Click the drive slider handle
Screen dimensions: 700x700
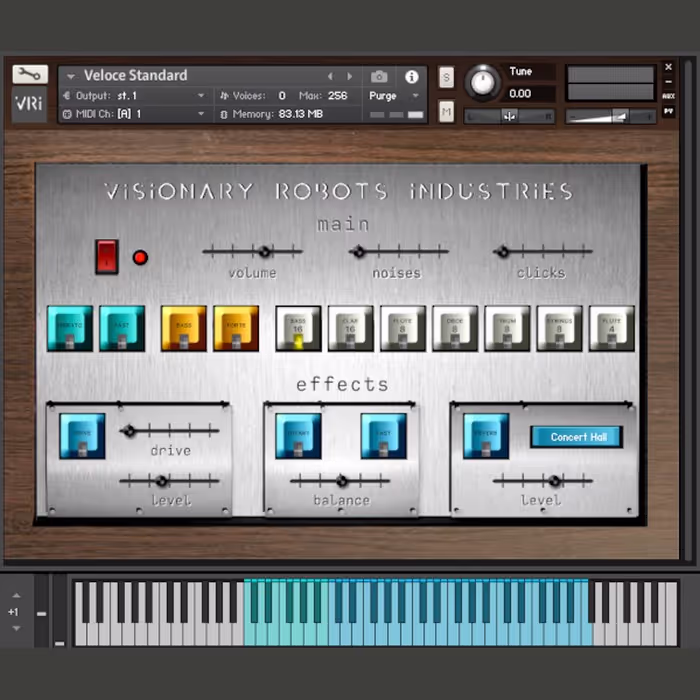(x=129, y=431)
